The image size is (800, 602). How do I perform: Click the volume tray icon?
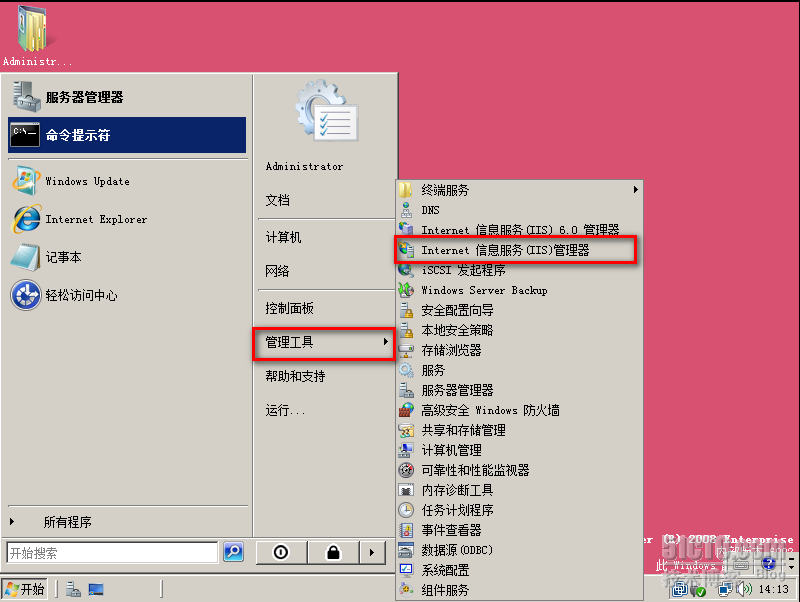(x=744, y=590)
